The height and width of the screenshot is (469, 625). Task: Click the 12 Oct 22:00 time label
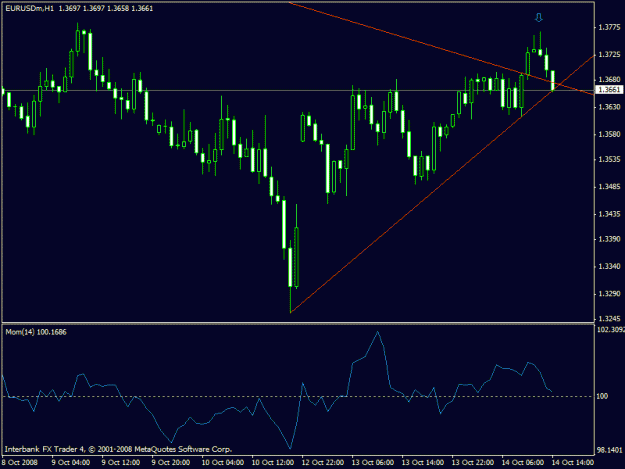tap(322, 462)
